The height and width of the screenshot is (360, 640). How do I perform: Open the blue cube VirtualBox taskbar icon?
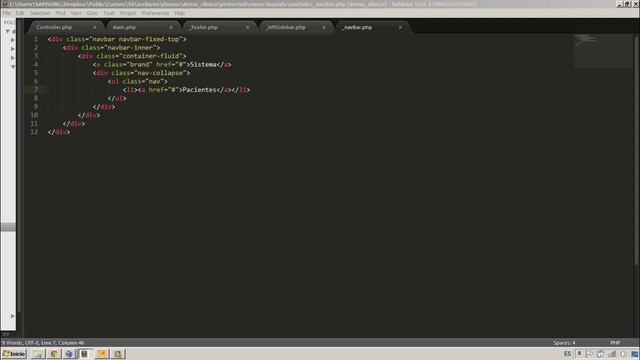[69, 354]
